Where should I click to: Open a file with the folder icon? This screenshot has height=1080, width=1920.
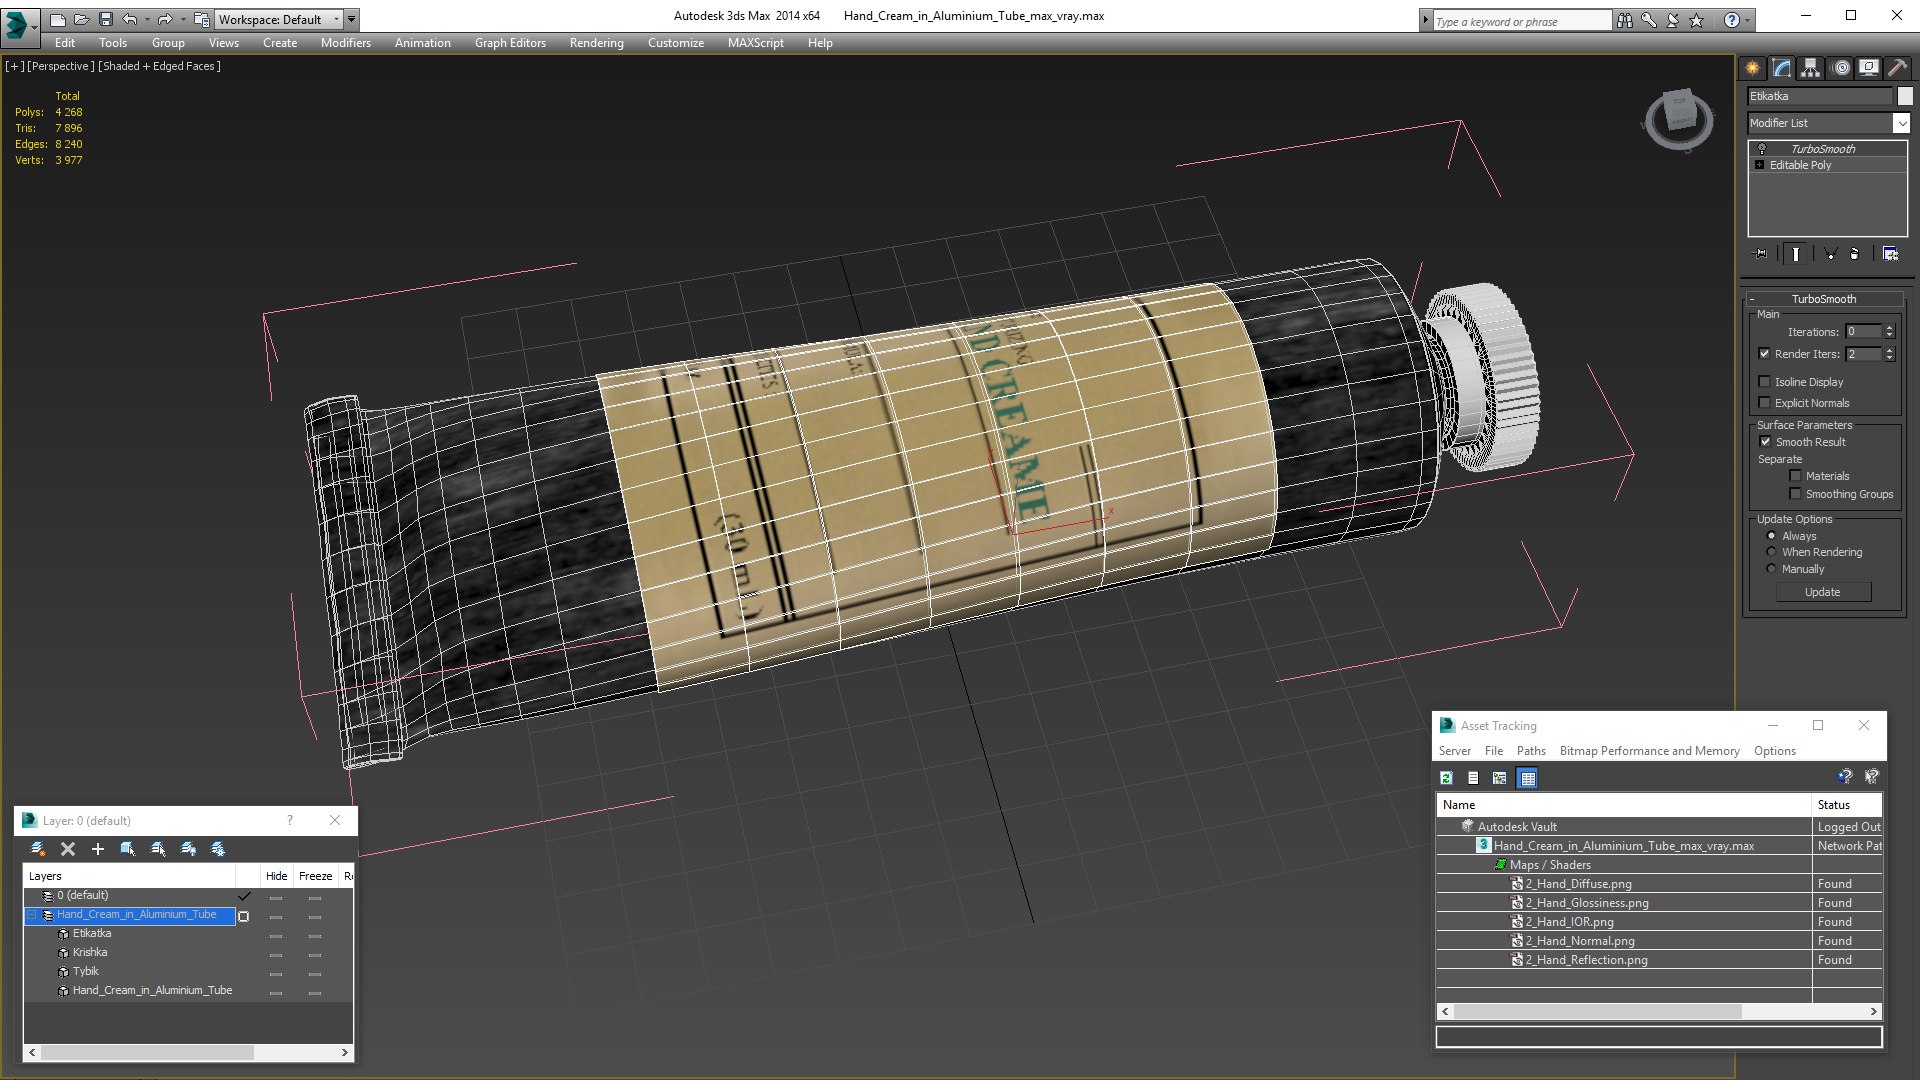pos(81,19)
